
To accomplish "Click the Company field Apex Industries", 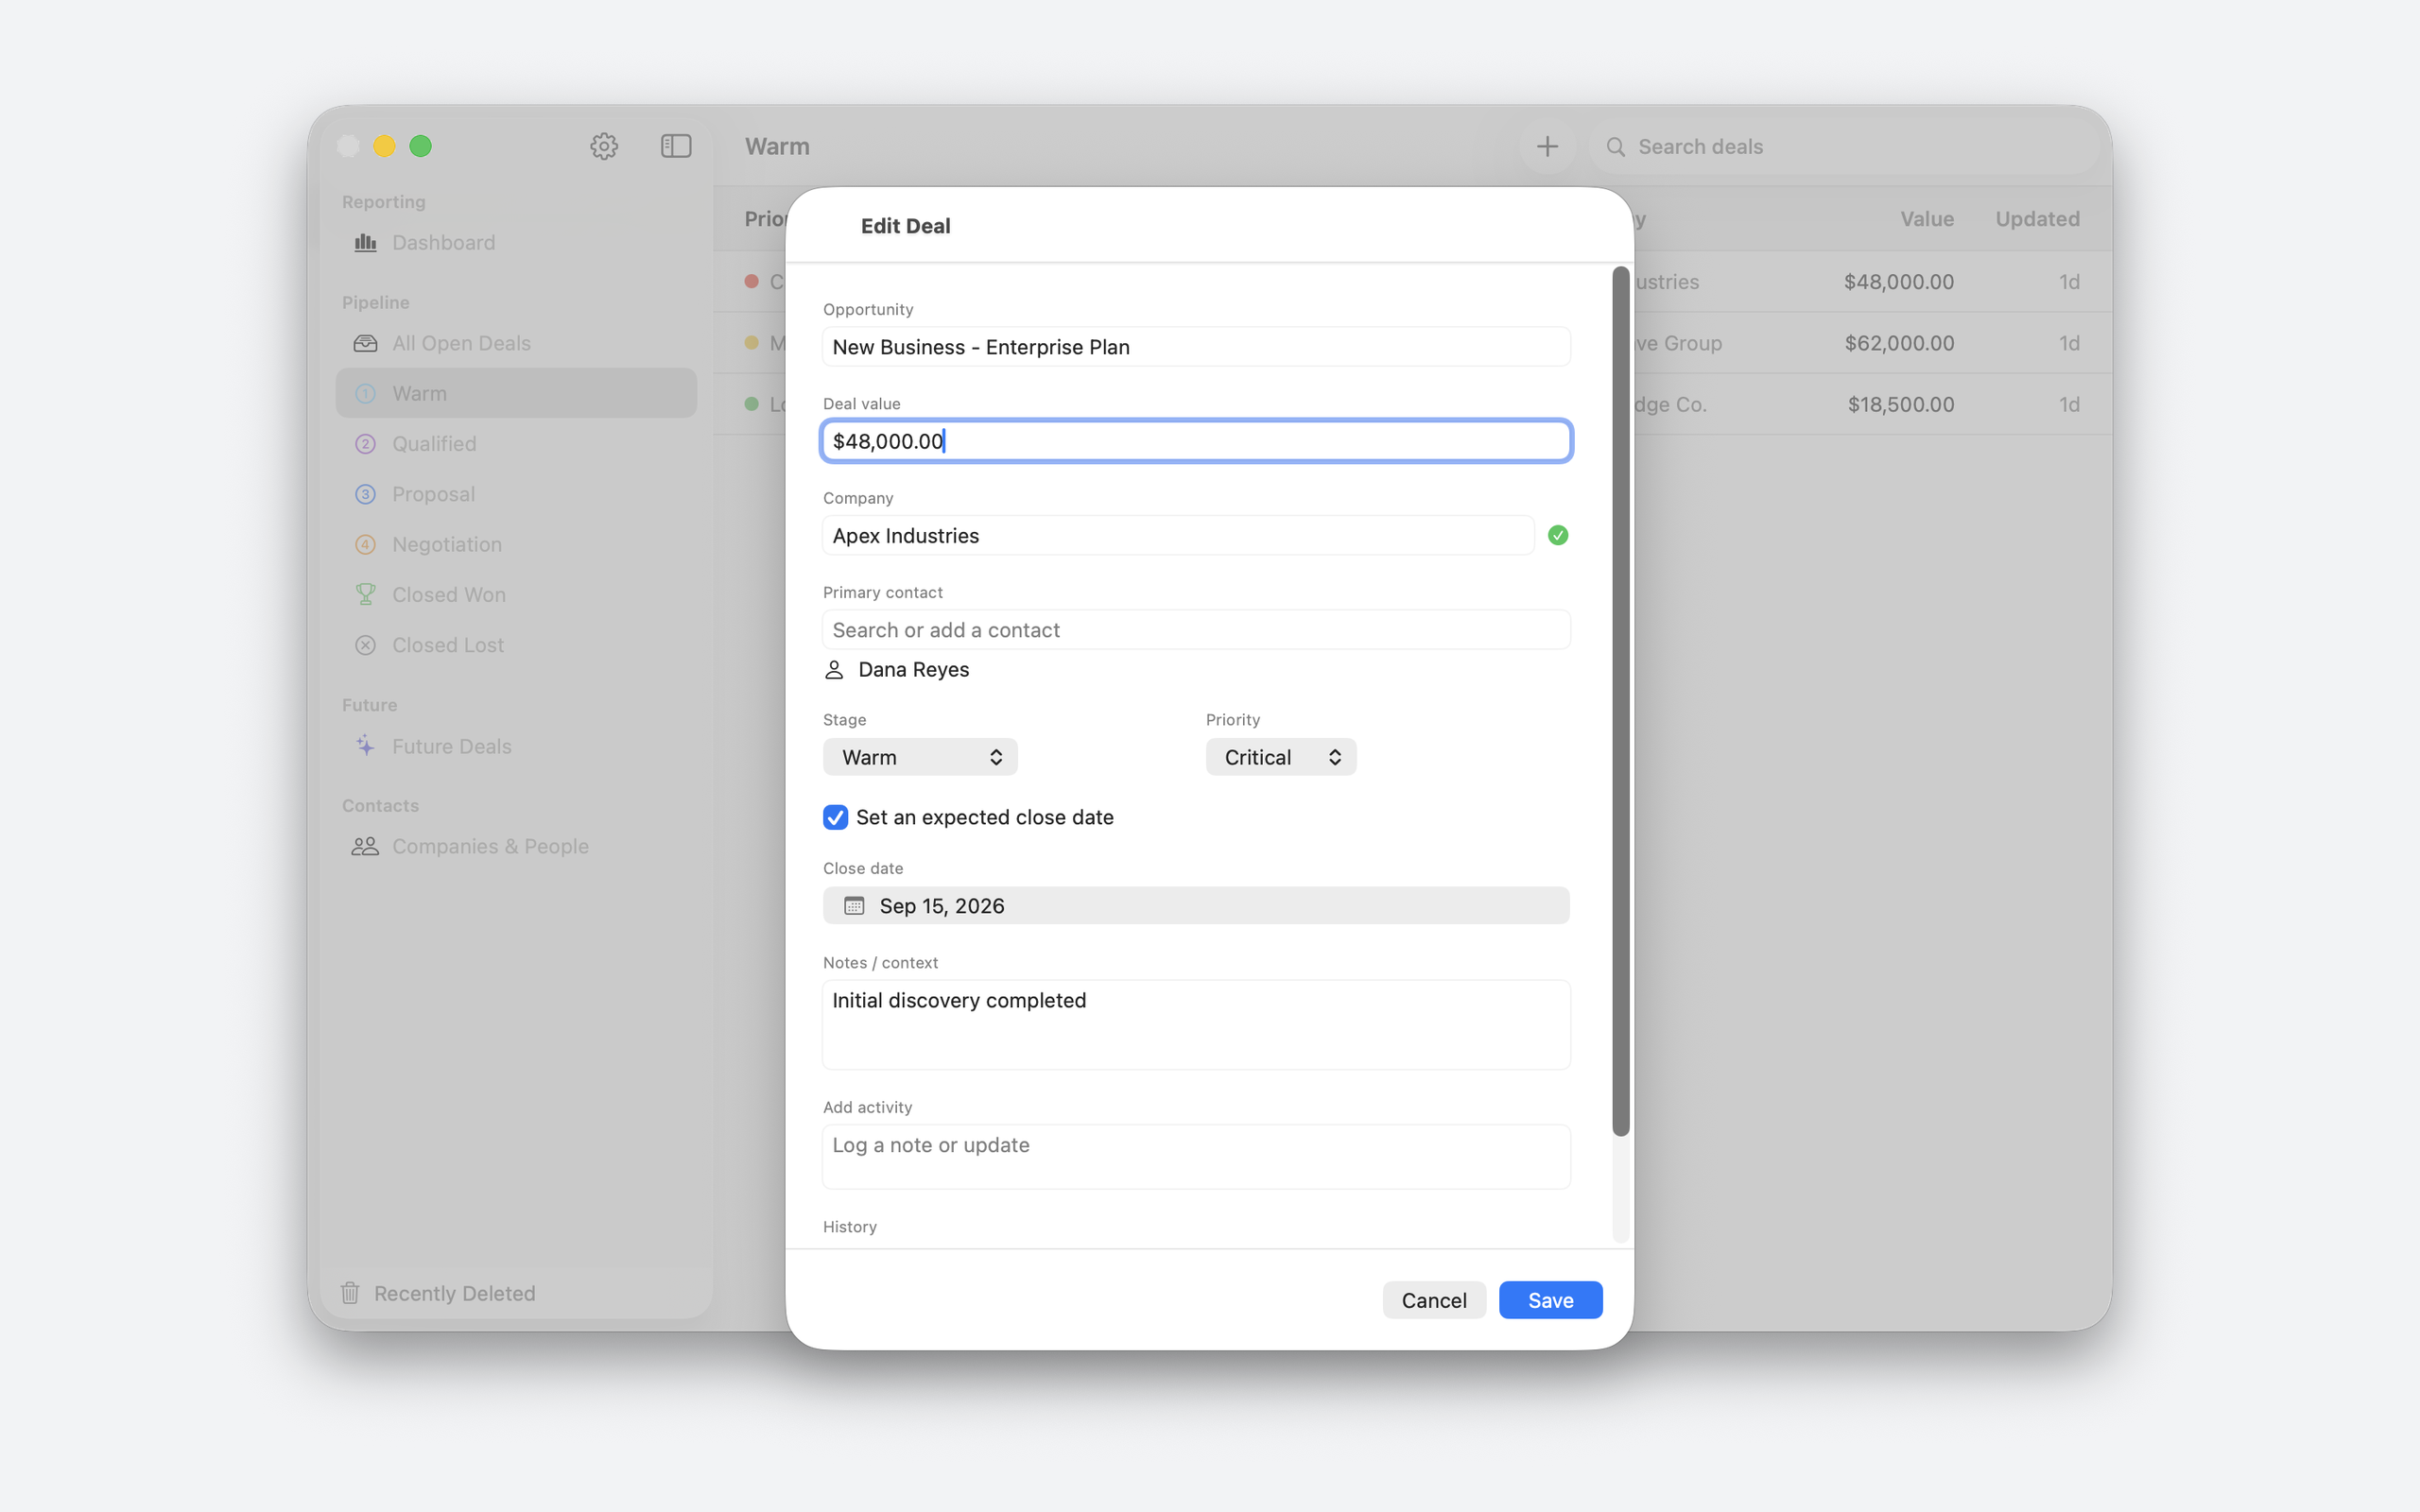I will pos(1178,536).
